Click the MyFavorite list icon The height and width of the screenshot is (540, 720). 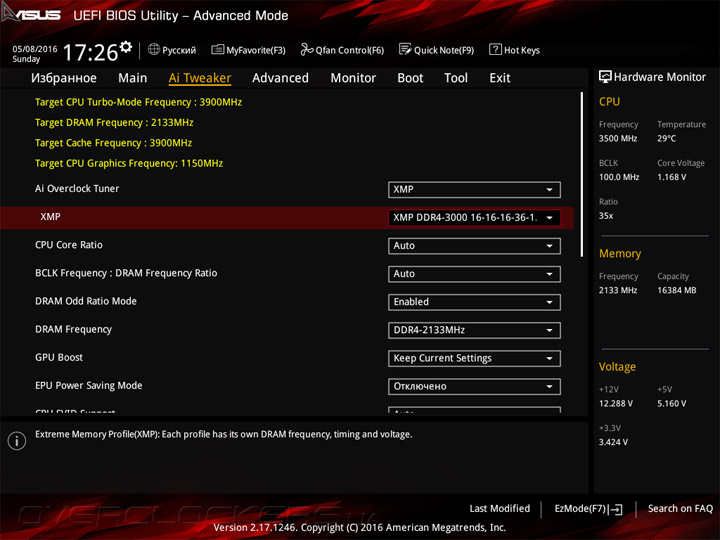tap(218, 49)
